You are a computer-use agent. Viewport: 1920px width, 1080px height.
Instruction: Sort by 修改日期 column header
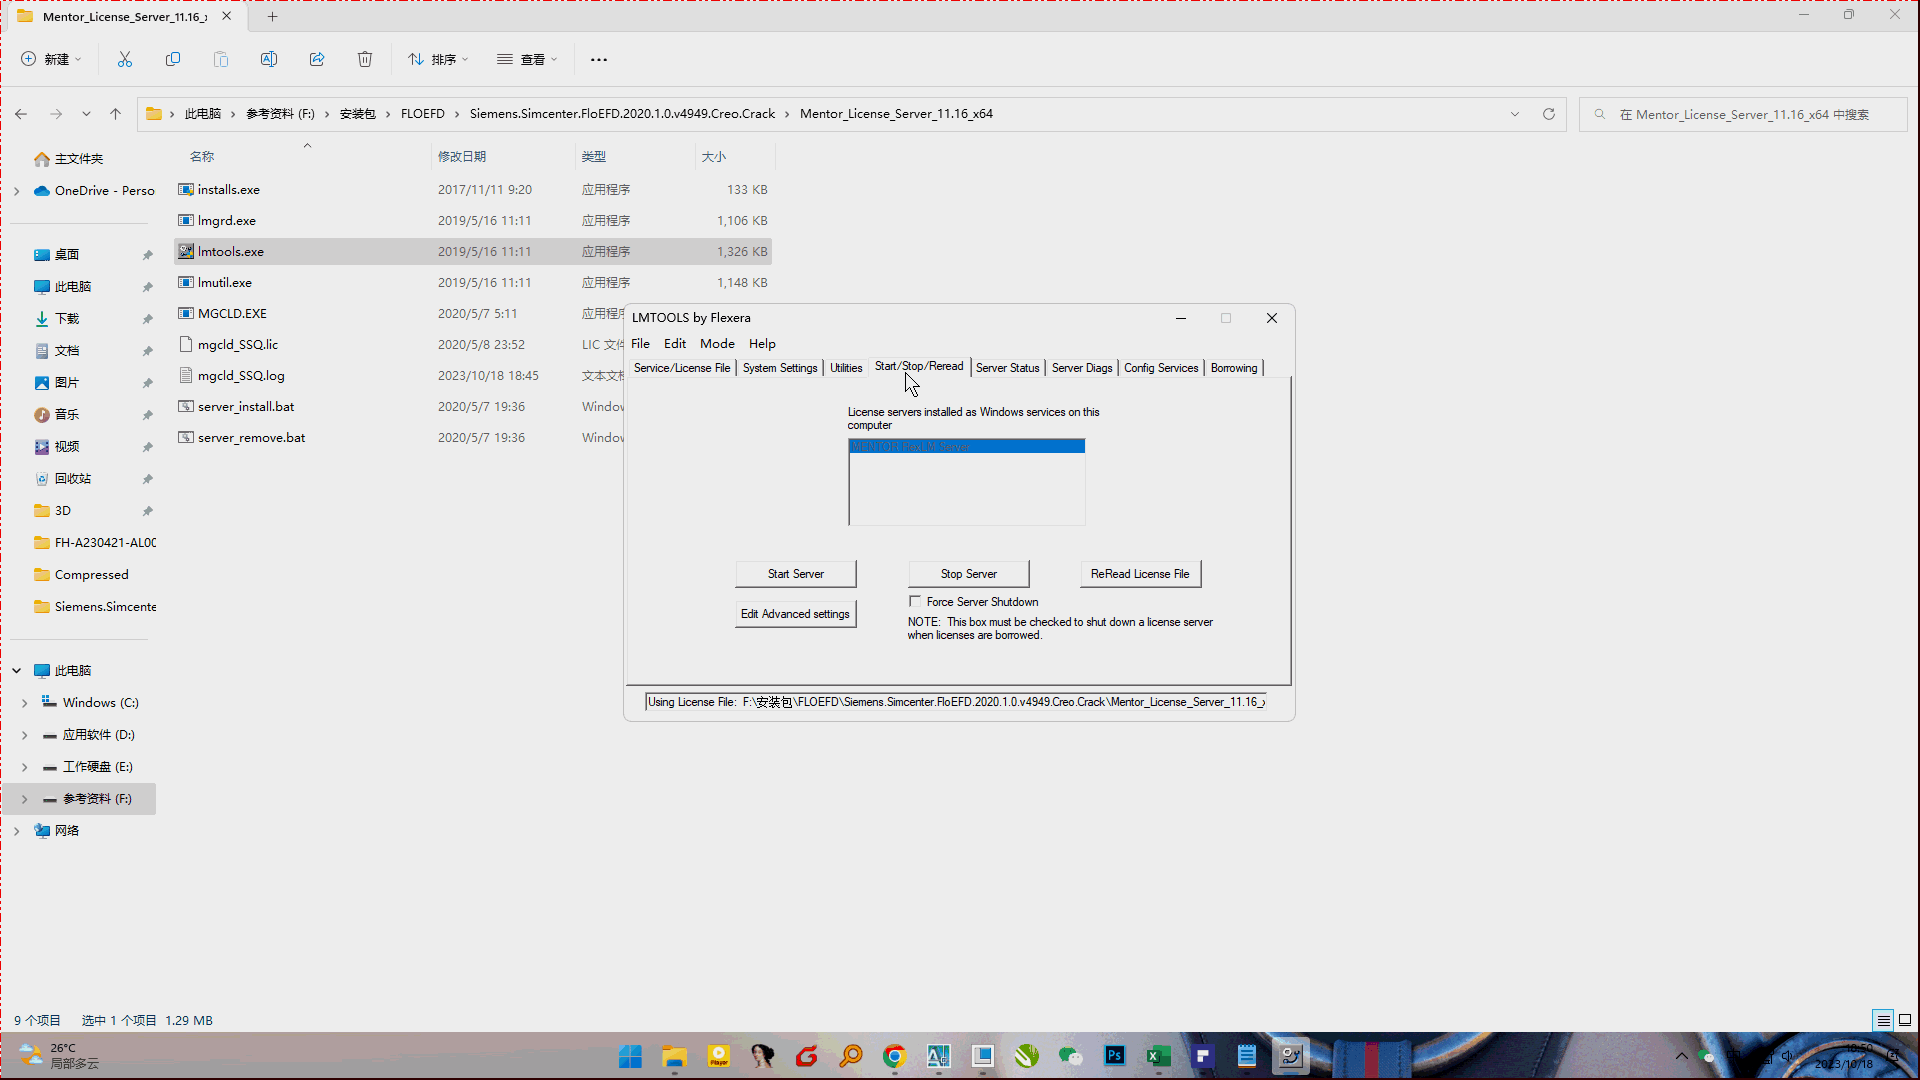coord(504,157)
